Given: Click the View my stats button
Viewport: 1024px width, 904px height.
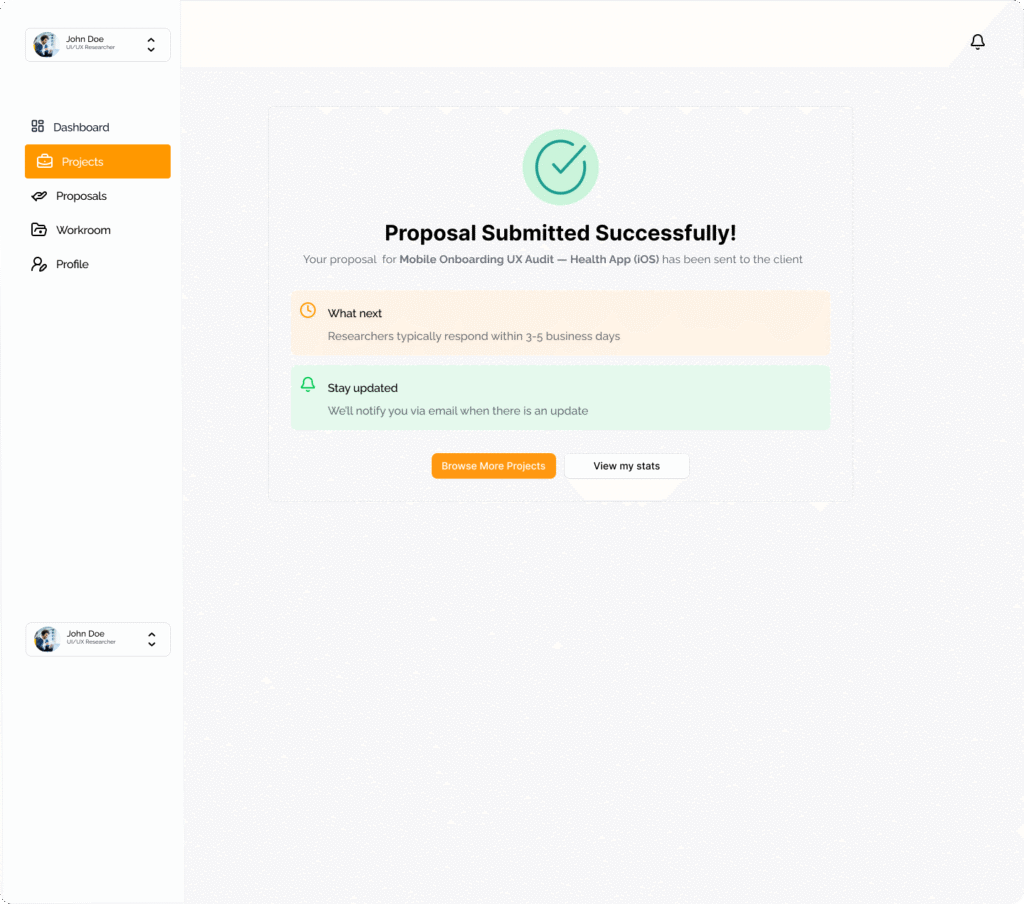Looking at the screenshot, I should tap(626, 466).
